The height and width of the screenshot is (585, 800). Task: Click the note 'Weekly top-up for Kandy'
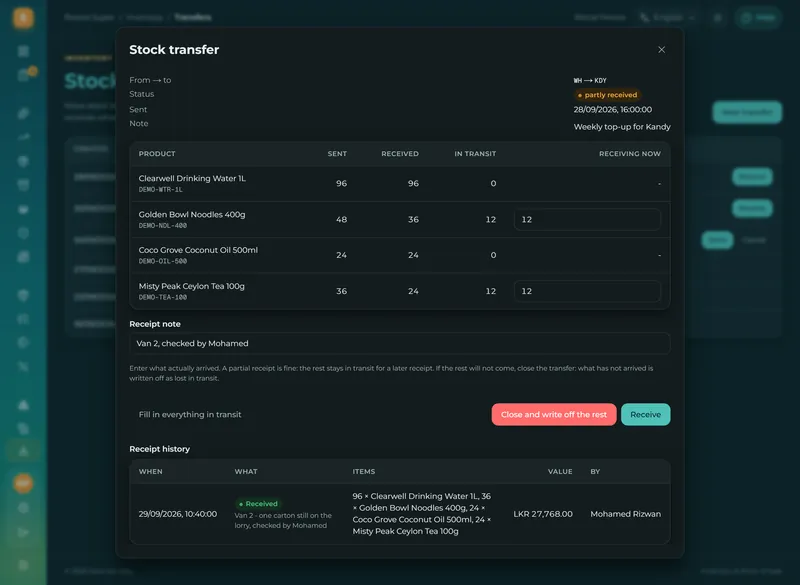(622, 126)
